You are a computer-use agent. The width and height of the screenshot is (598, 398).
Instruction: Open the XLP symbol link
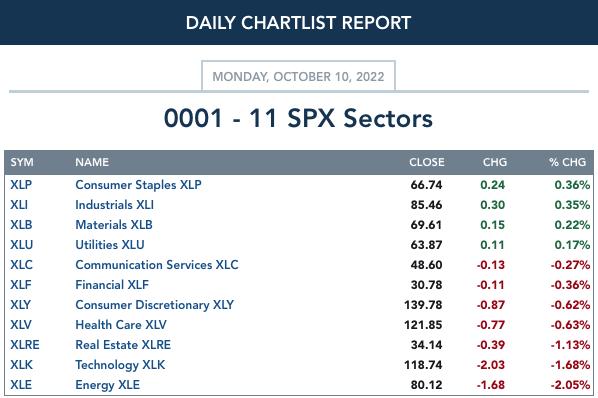click(x=21, y=185)
